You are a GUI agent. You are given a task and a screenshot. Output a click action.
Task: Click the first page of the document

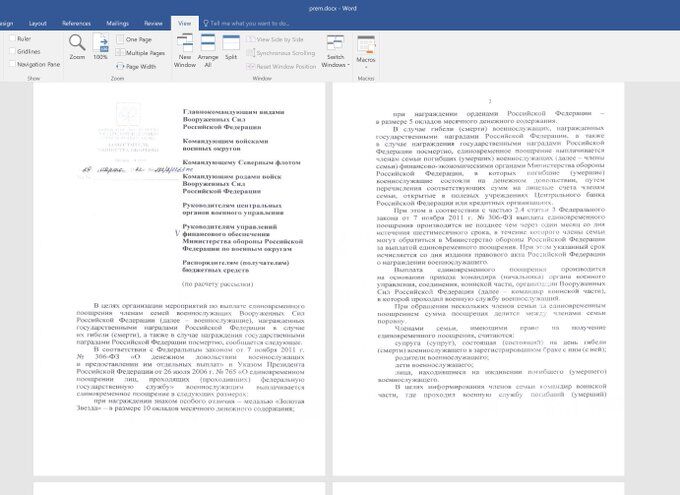pyautogui.click(x=179, y=279)
